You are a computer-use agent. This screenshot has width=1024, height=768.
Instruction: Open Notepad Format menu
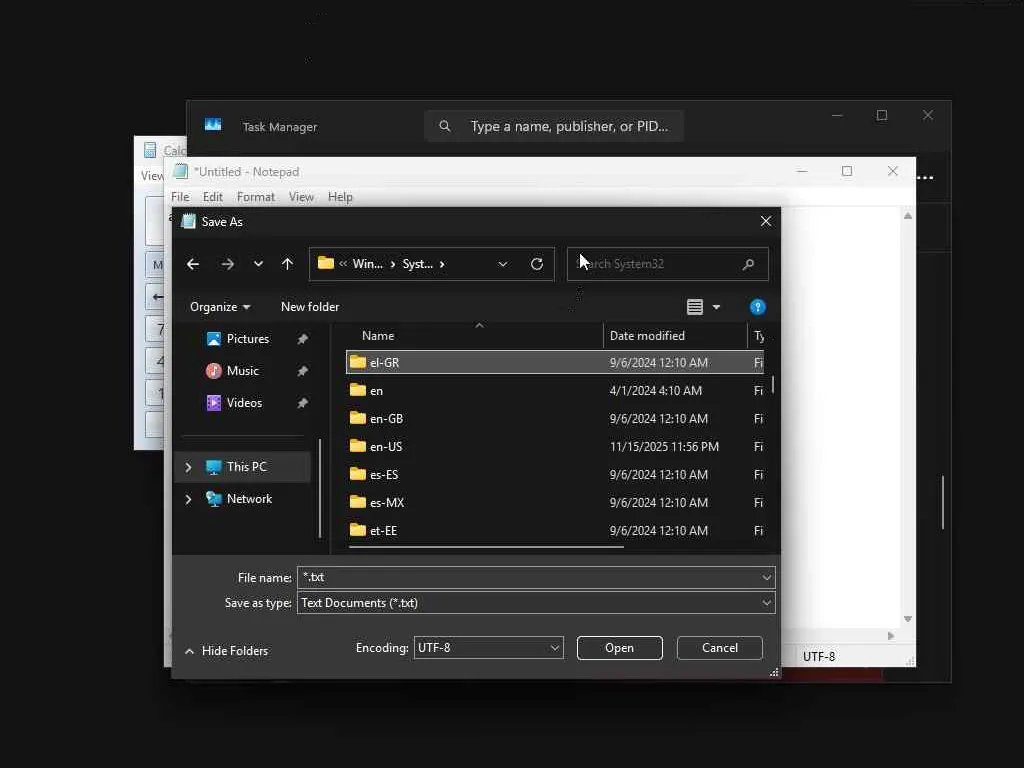point(256,197)
